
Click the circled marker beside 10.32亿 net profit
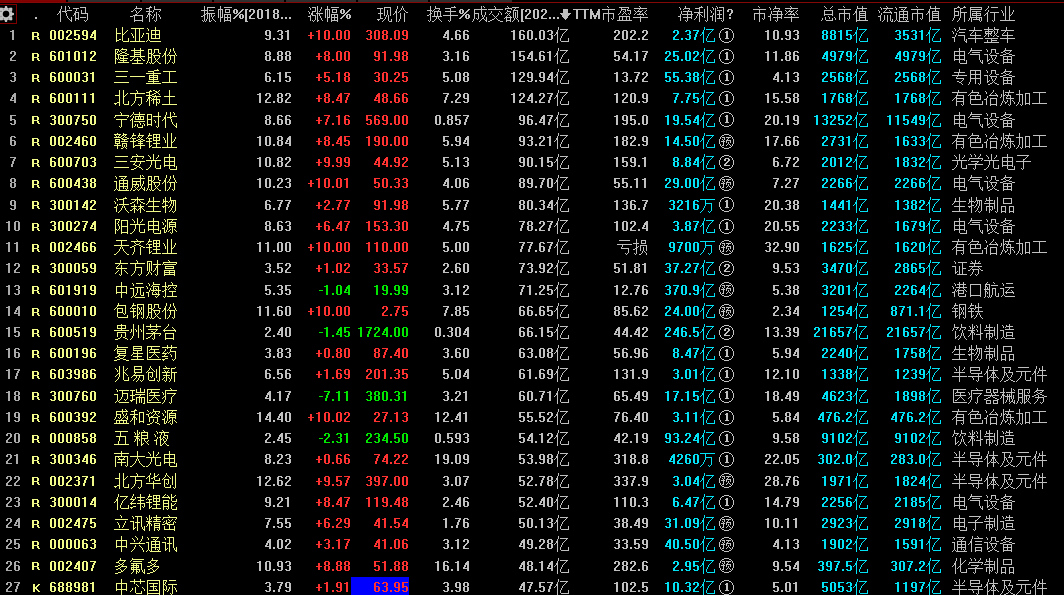tap(726, 587)
